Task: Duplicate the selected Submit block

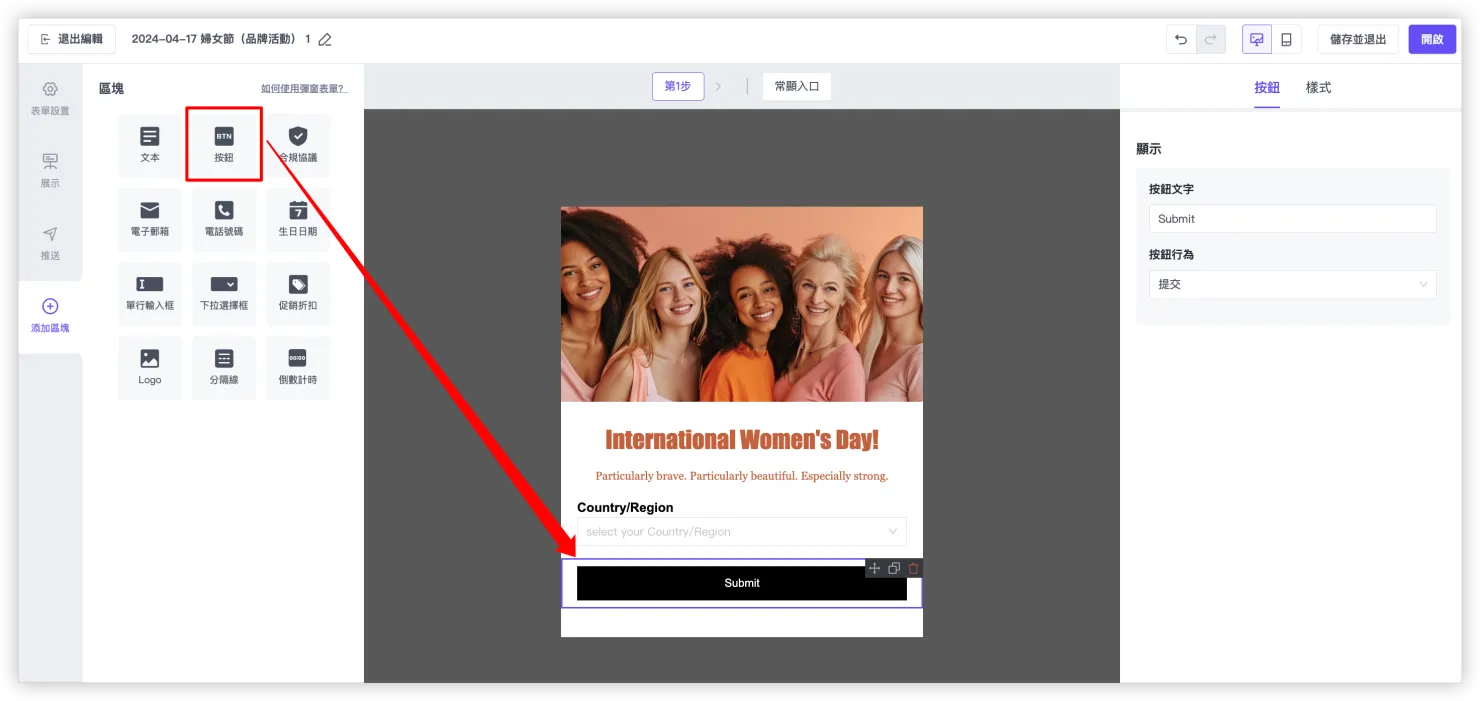Action: click(894, 568)
